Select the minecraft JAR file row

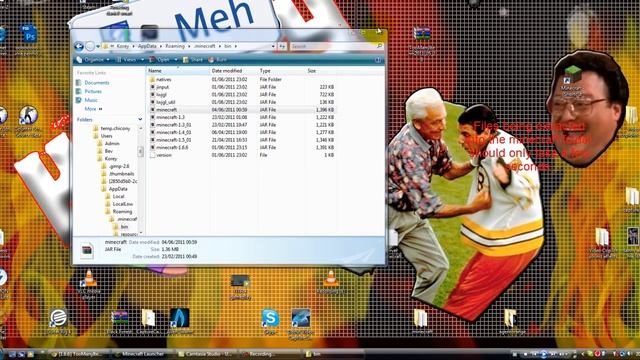(242, 110)
